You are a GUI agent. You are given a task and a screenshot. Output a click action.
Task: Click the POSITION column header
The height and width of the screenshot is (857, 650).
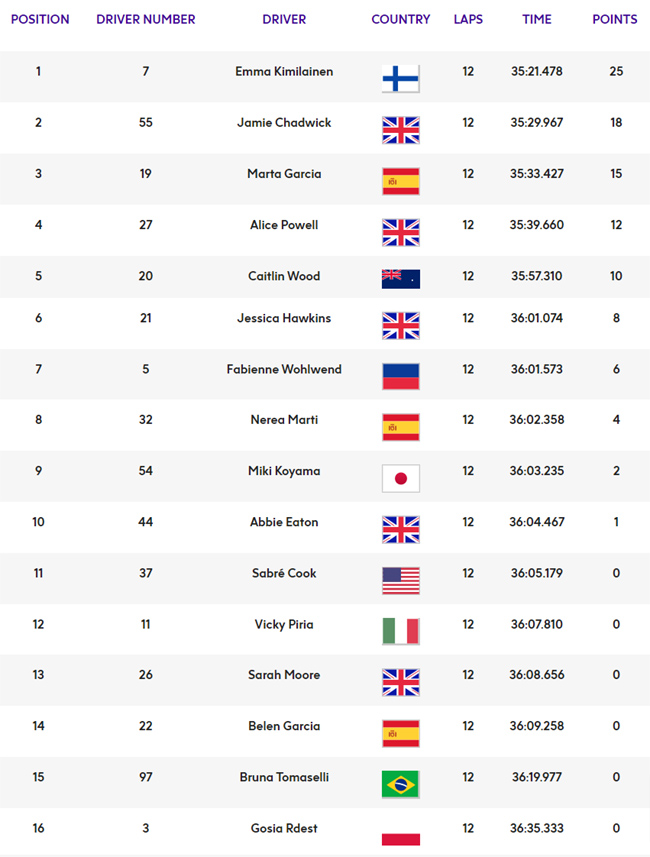click(40, 19)
